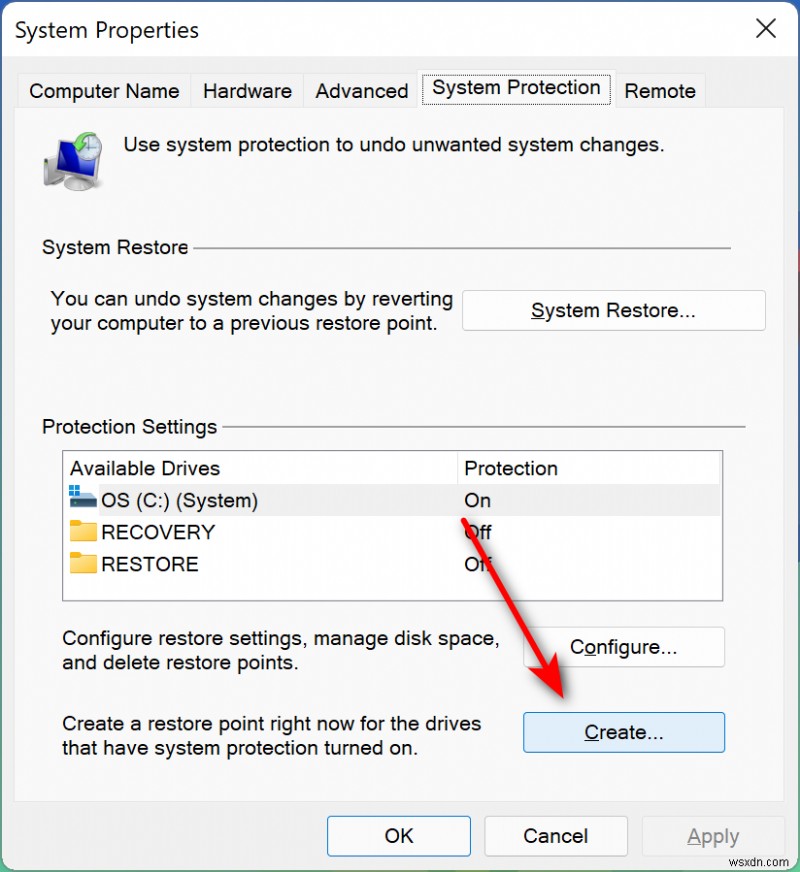Screen dimensions: 800x872
Task: Open the Remote tab
Action: pos(660,91)
